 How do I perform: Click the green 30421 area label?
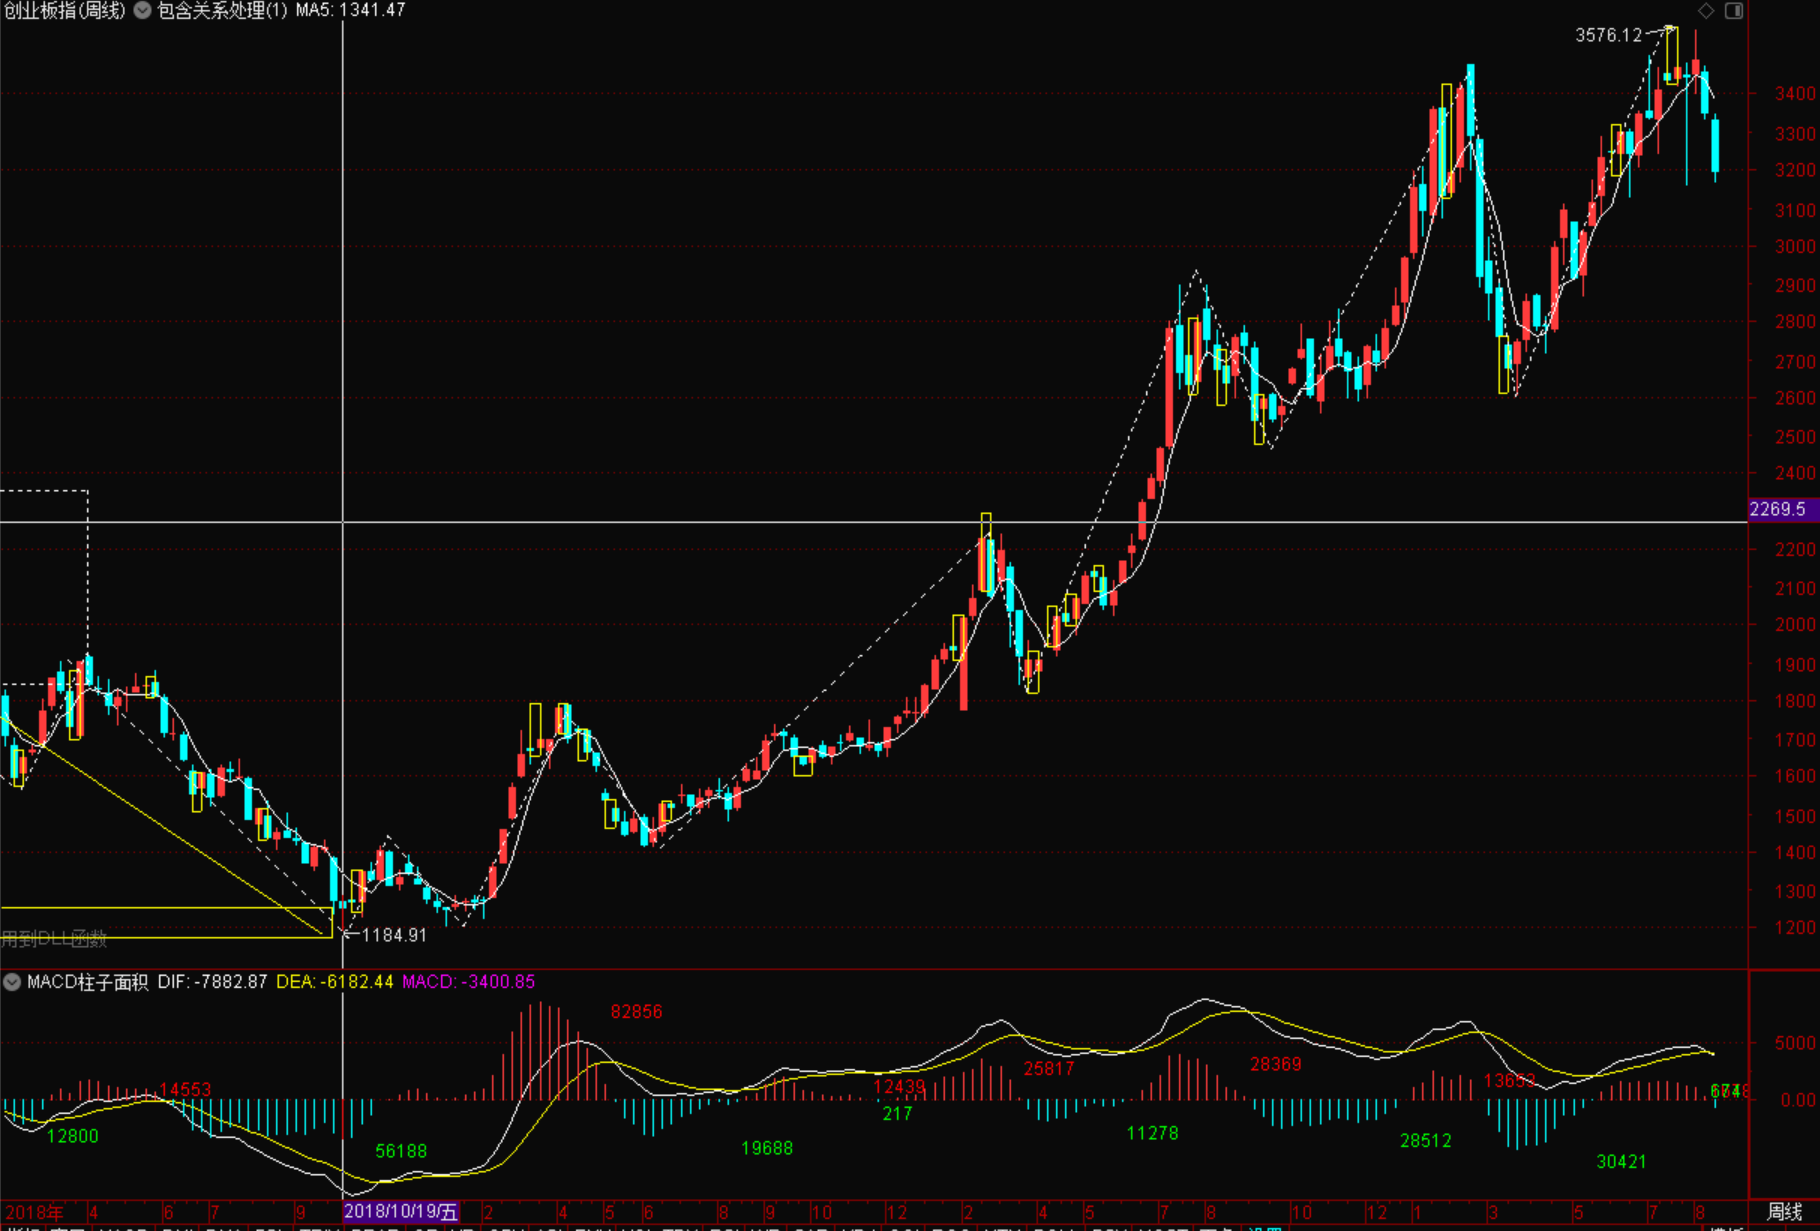tap(1621, 1162)
